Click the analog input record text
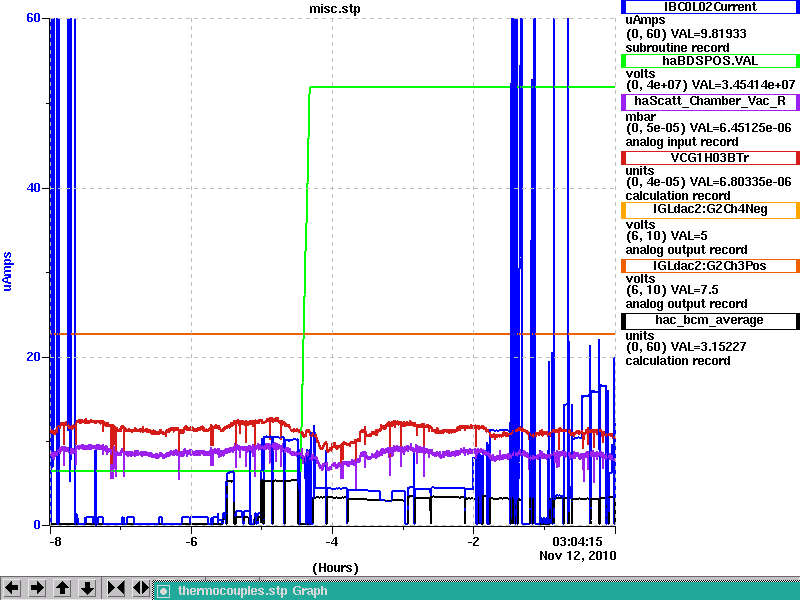 pos(682,142)
